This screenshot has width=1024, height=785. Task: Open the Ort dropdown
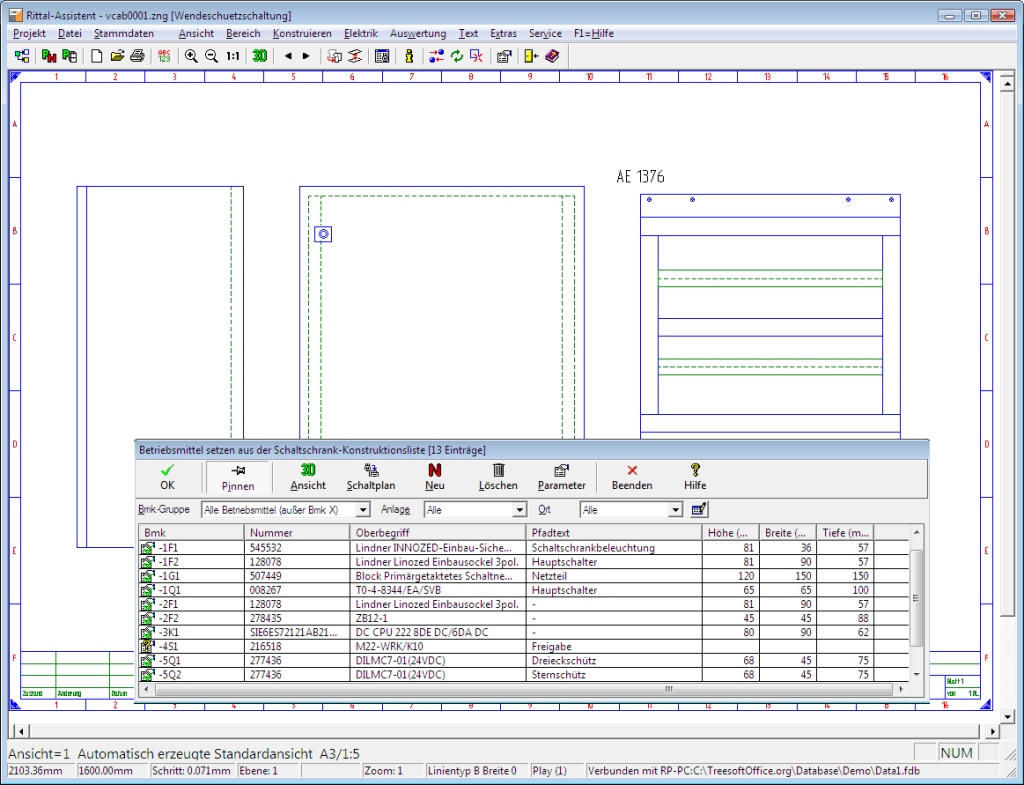click(676, 510)
